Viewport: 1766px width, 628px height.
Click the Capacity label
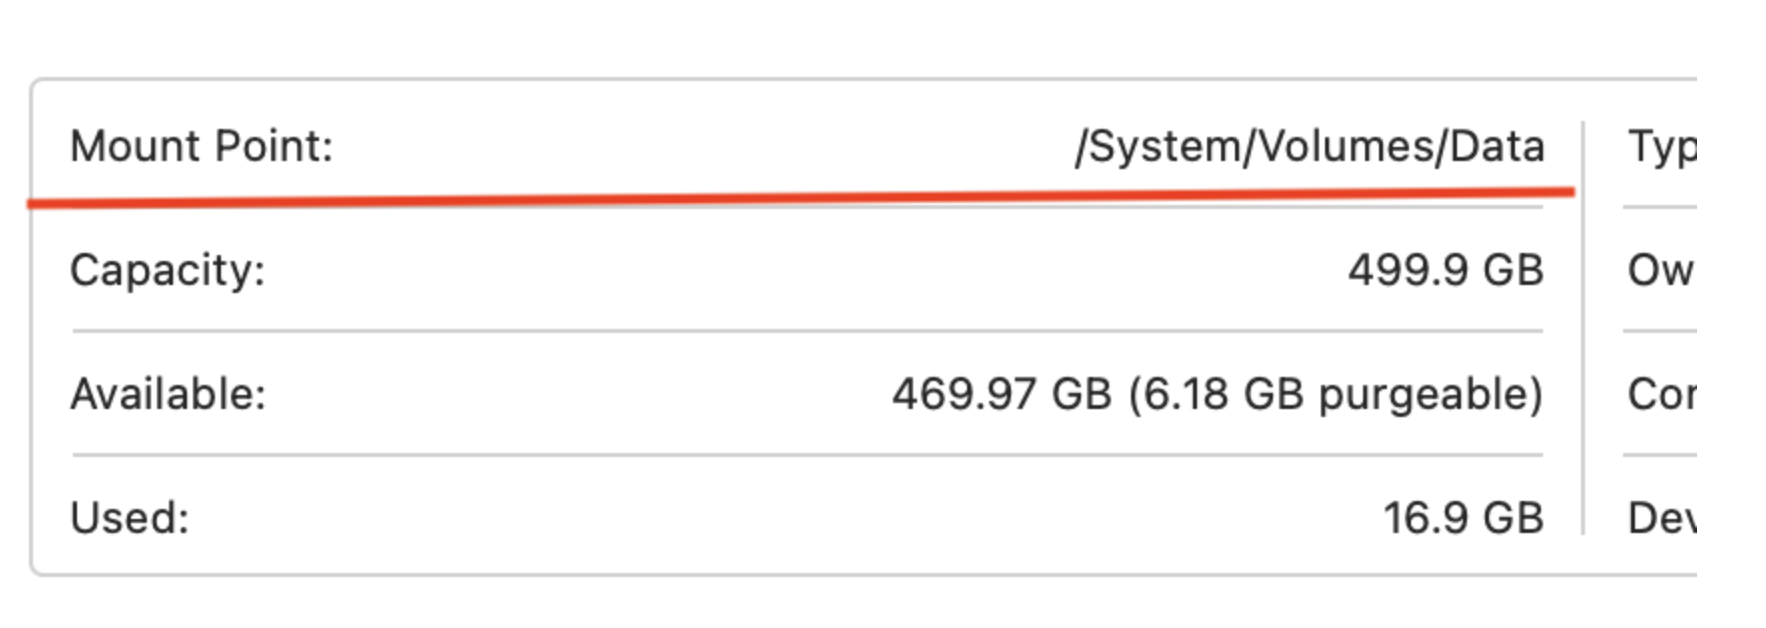[167, 270]
